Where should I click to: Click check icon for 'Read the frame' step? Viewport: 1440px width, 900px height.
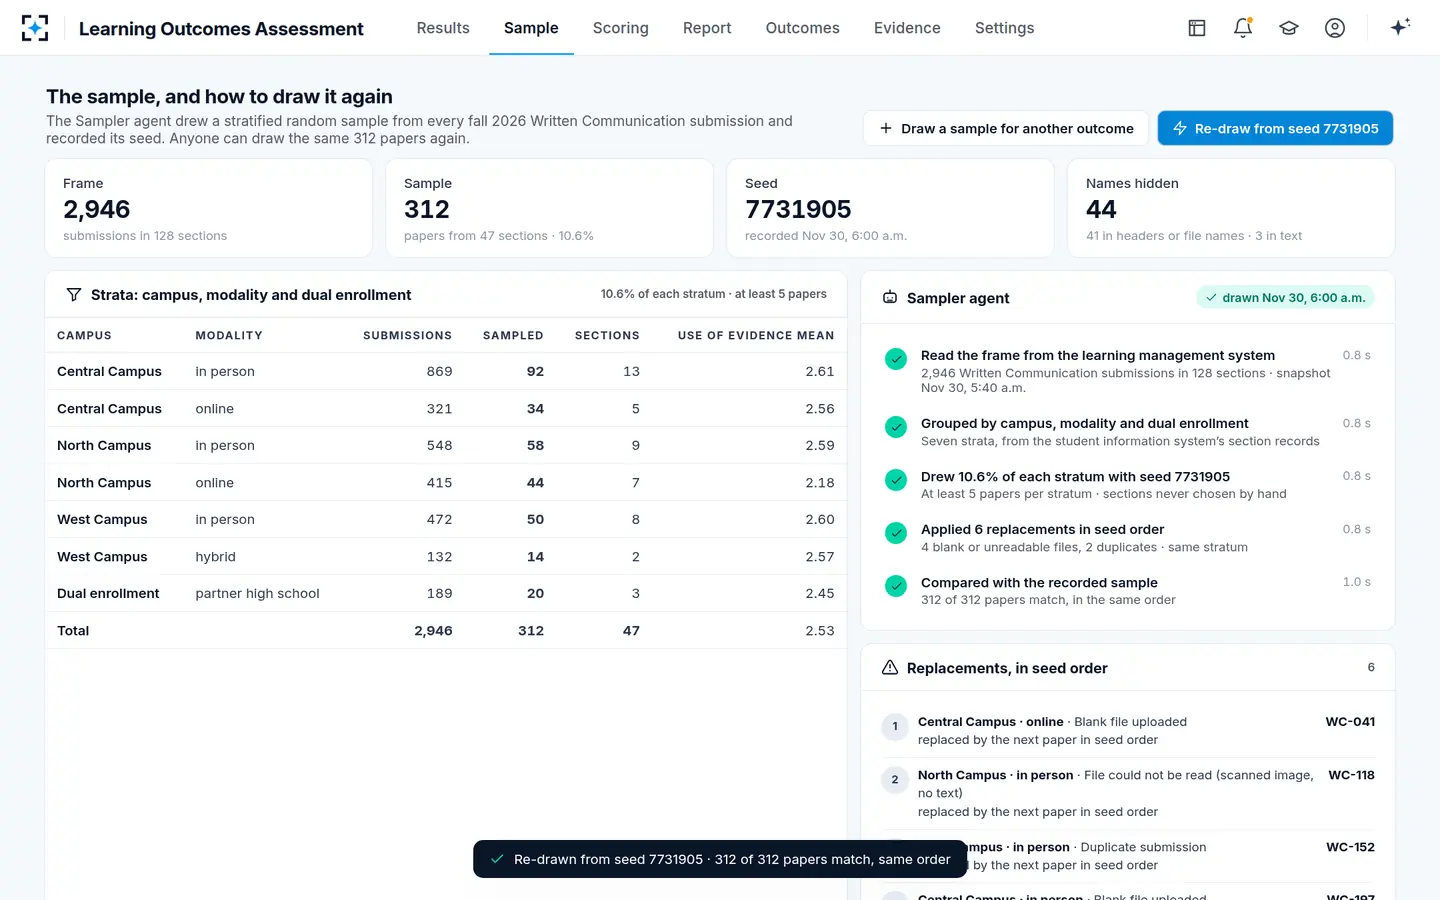[x=896, y=359]
